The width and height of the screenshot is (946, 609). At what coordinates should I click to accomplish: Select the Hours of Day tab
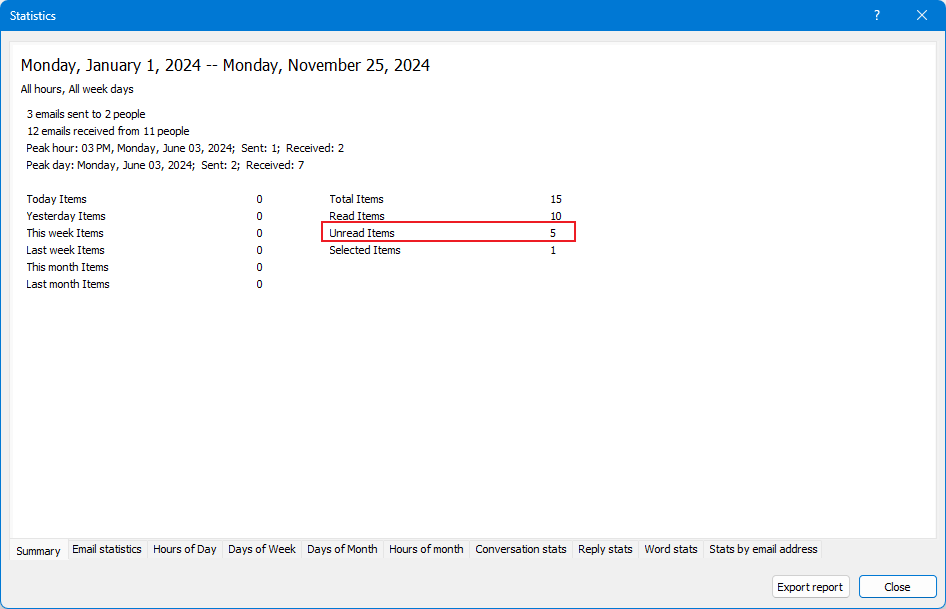(x=184, y=549)
